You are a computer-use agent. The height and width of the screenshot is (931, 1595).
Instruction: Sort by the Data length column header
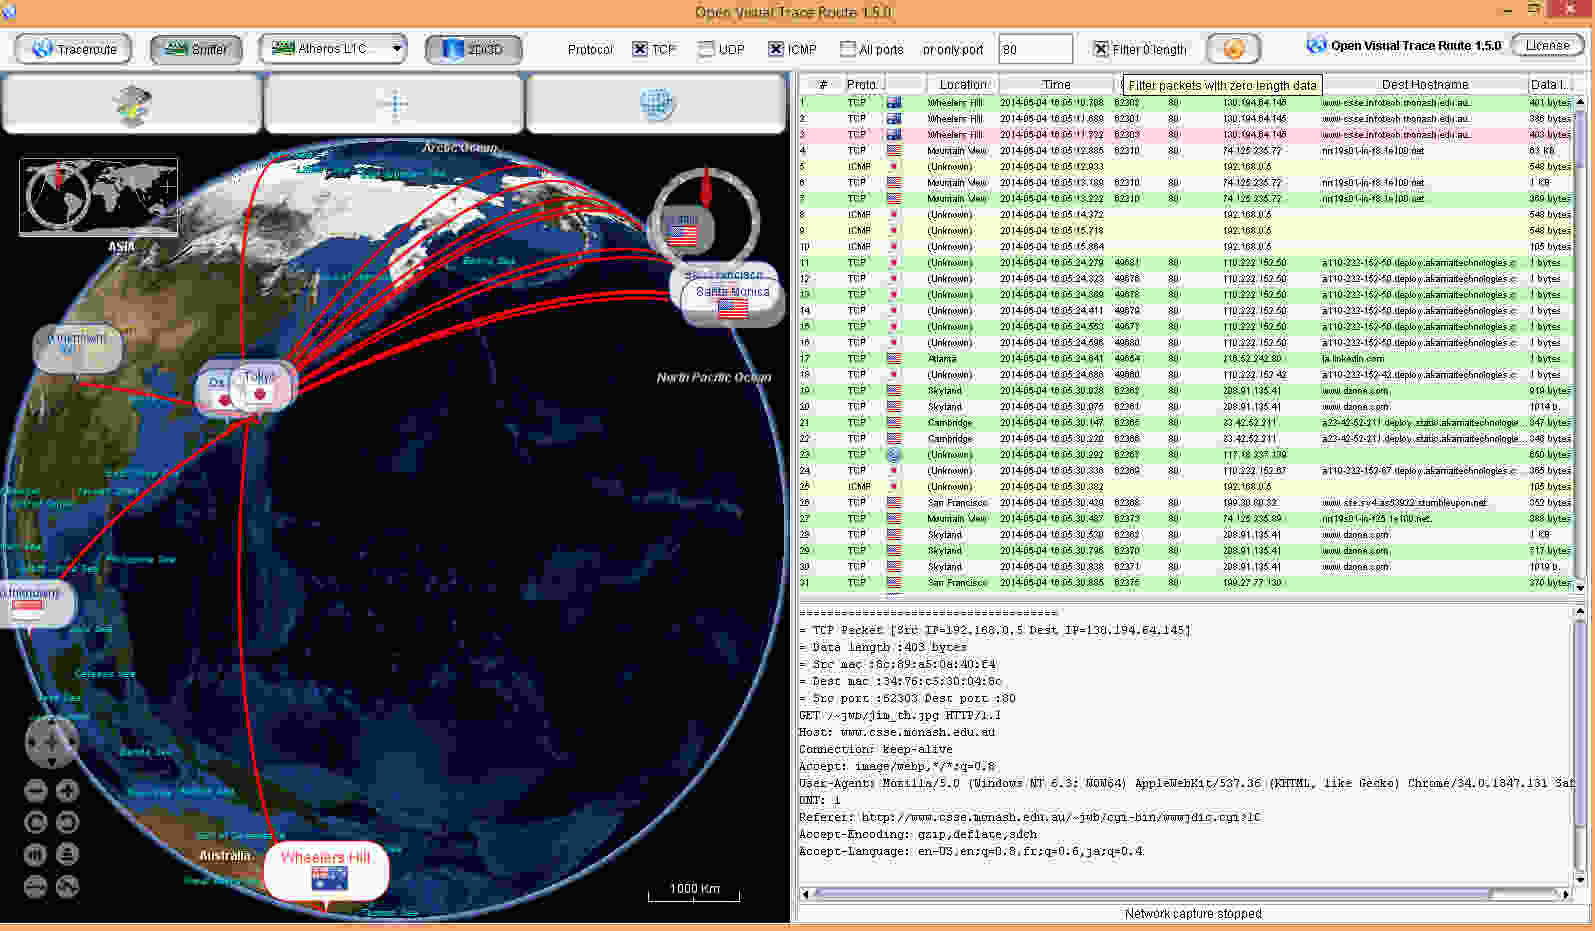(x=1551, y=84)
